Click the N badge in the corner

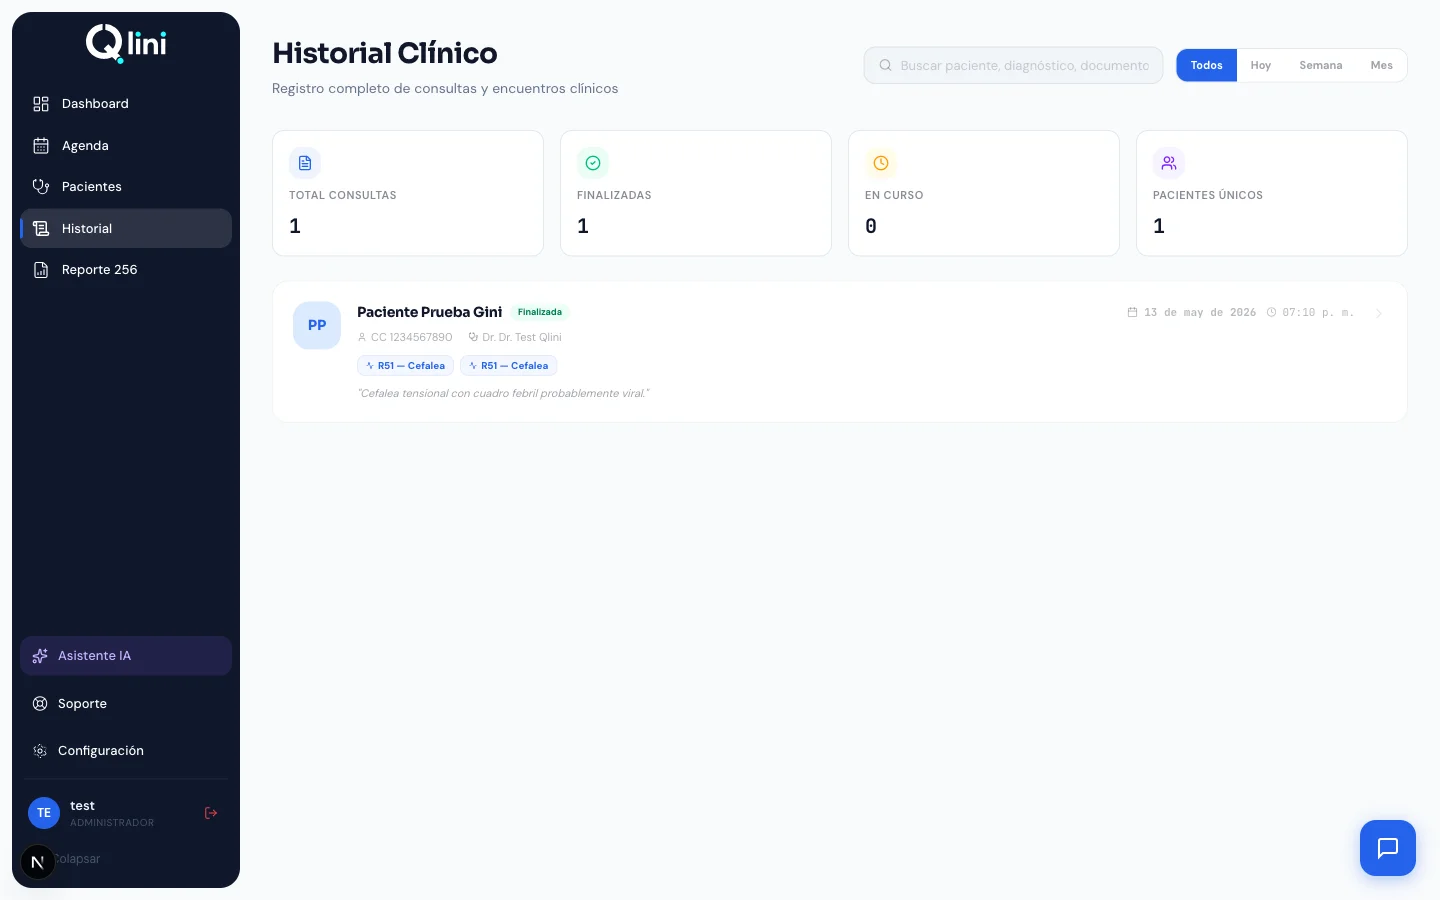pyautogui.click(x=38, y=862)
